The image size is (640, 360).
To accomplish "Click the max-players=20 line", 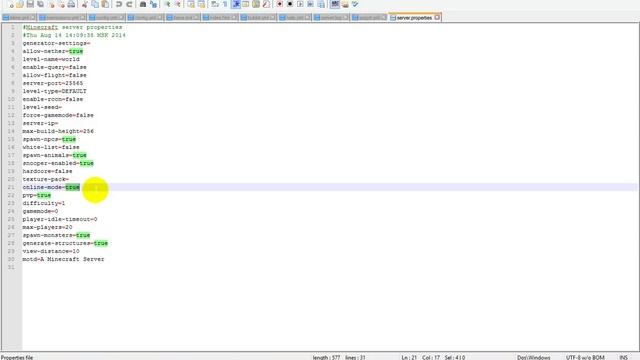I will [x=47, y=227].
